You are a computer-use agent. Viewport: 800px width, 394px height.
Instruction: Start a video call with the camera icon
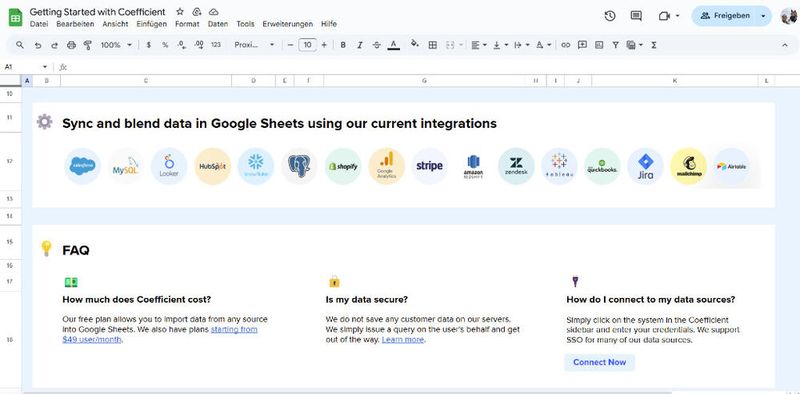[x=664, y=16]
